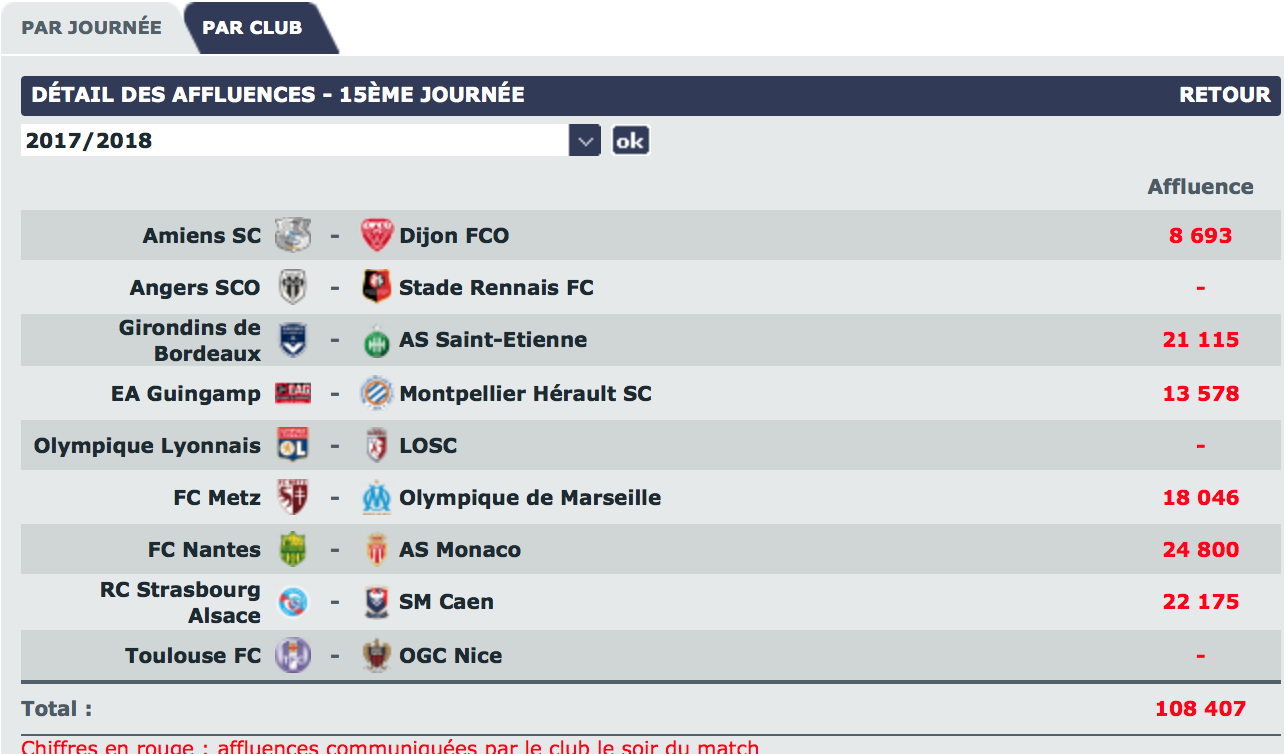Click the ok button
This screenshot has width=1284, height=754.
630,140
